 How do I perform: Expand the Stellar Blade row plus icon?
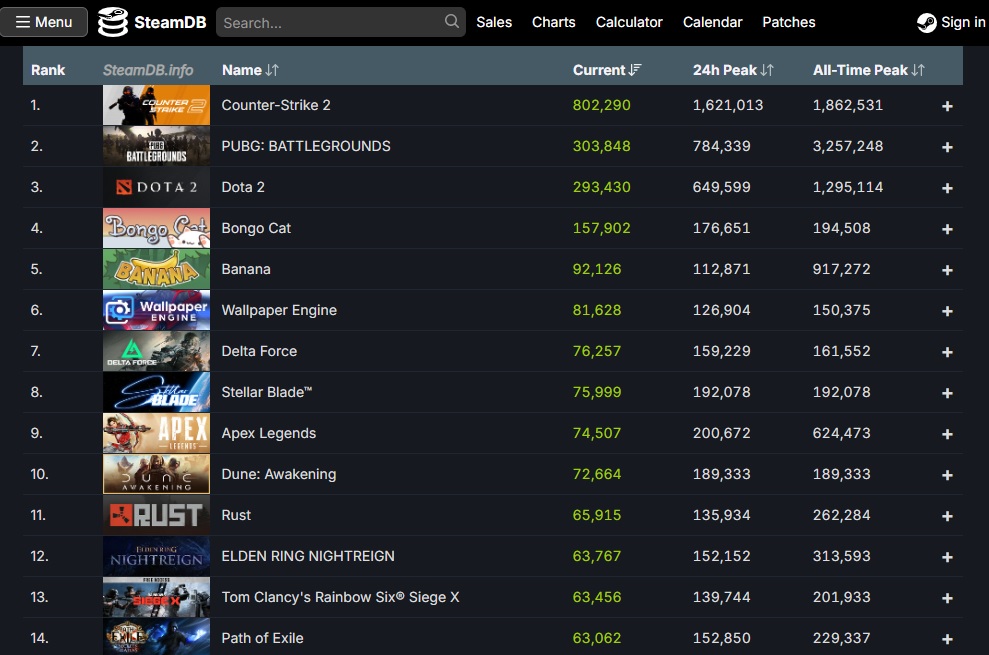pos(947,393)
